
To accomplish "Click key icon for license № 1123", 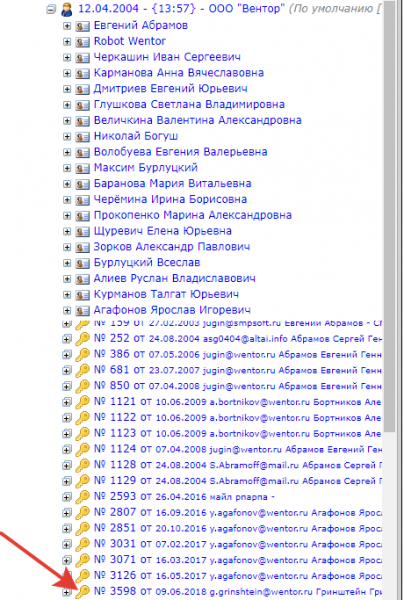I will (x=82, y=434).
